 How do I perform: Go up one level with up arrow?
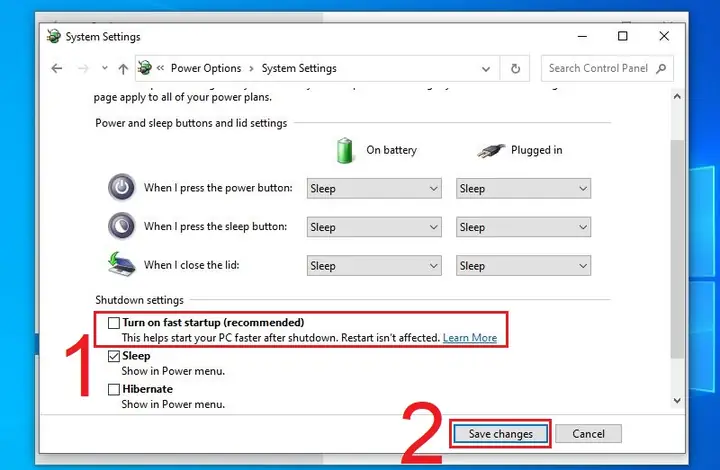pyautogui.click(x=123, y=68)
